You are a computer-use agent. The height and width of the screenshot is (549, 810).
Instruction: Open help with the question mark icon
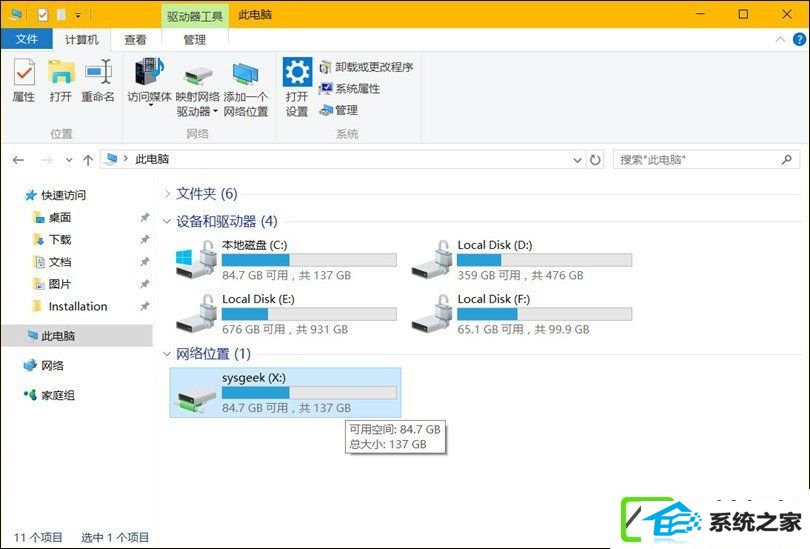click(x=799, y=39)
